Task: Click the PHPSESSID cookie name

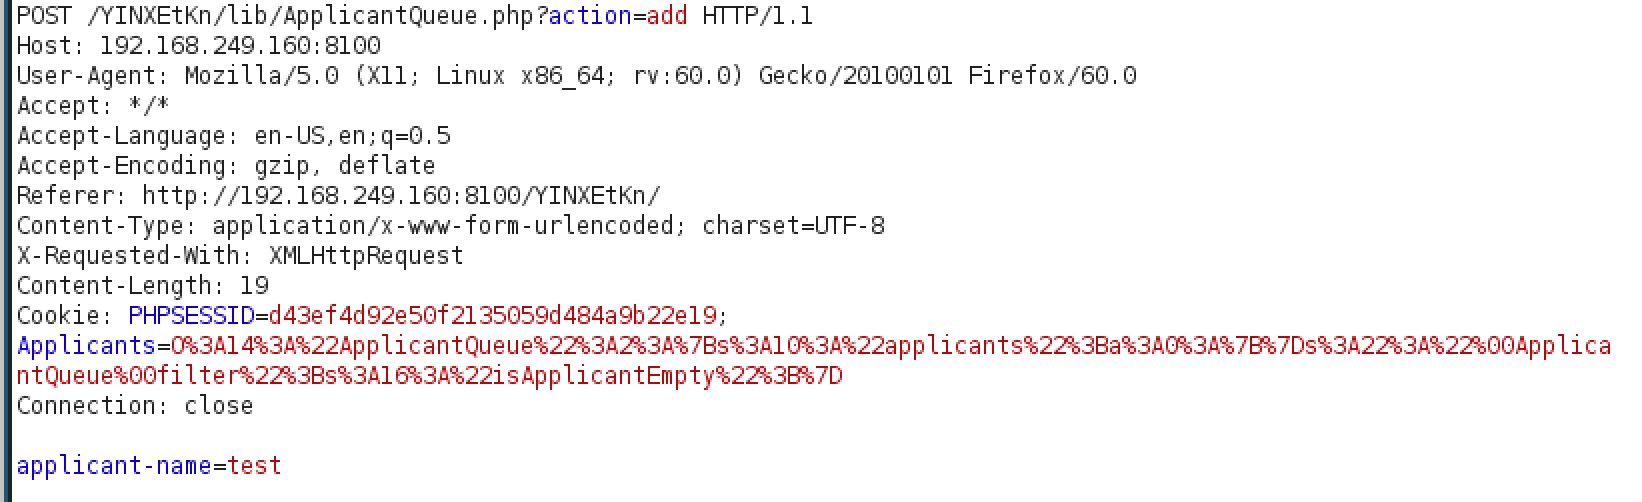Action: coord(191,316)
